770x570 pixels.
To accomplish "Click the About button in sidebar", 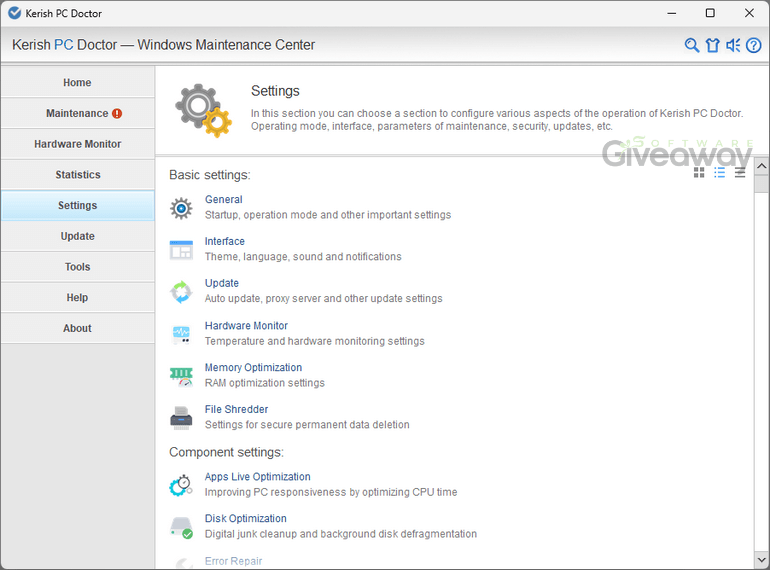I will pos(77,328).
